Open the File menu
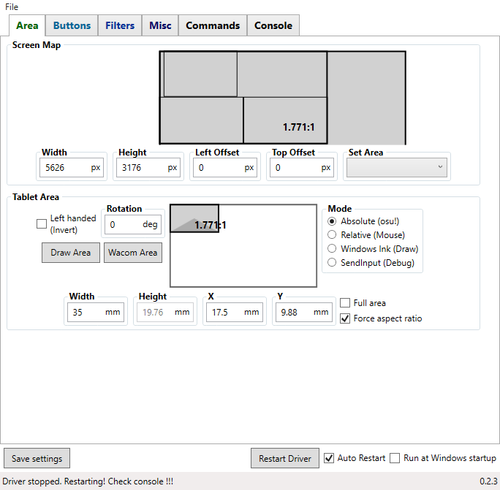500x490 pixels. coord(12,7)
